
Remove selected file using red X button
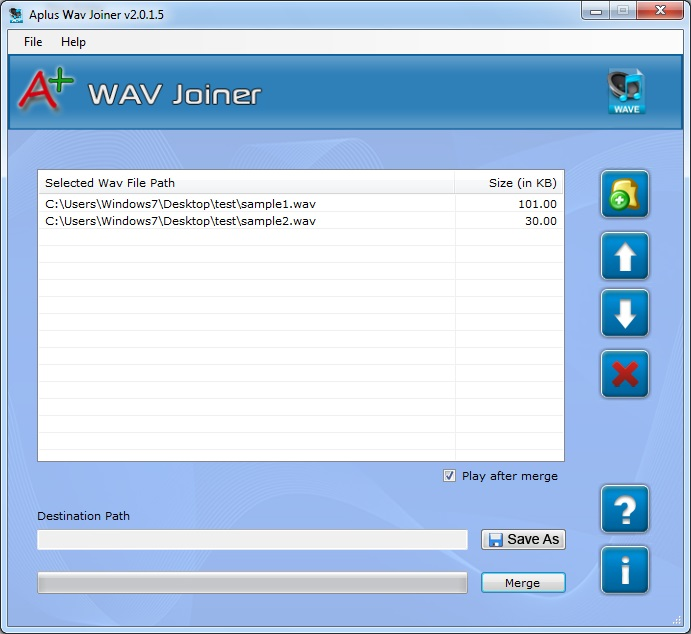coord(624,374)
